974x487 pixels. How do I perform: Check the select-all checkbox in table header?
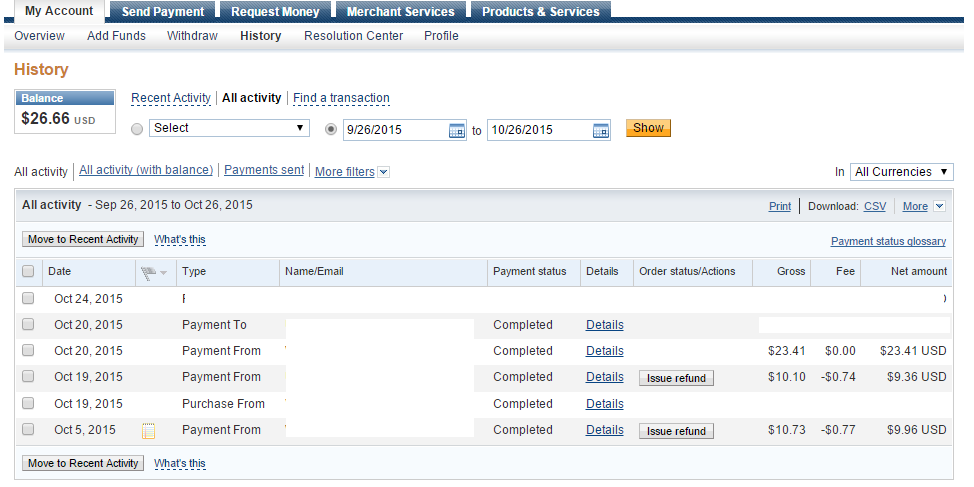coord(28,271)
